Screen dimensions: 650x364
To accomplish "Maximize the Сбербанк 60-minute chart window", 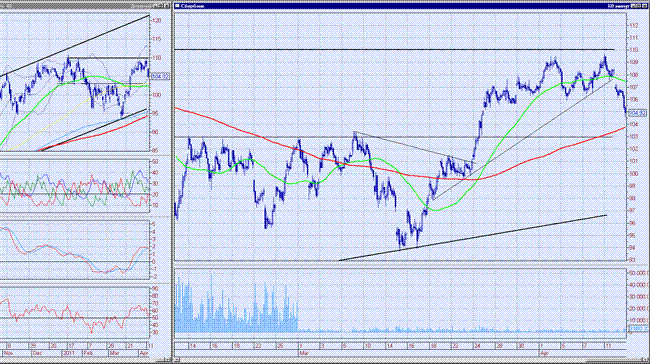I will (x=638, y=6).
